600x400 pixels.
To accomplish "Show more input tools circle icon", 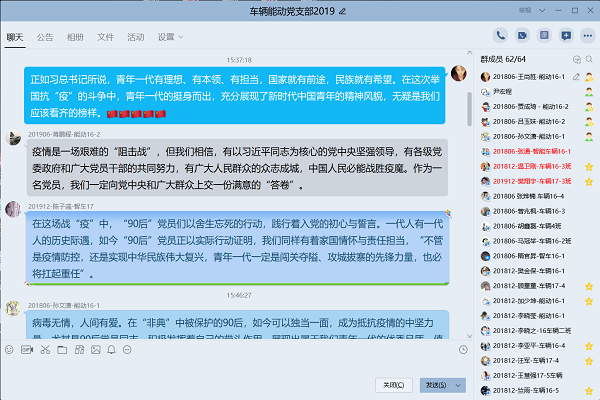I will point(127,349).
